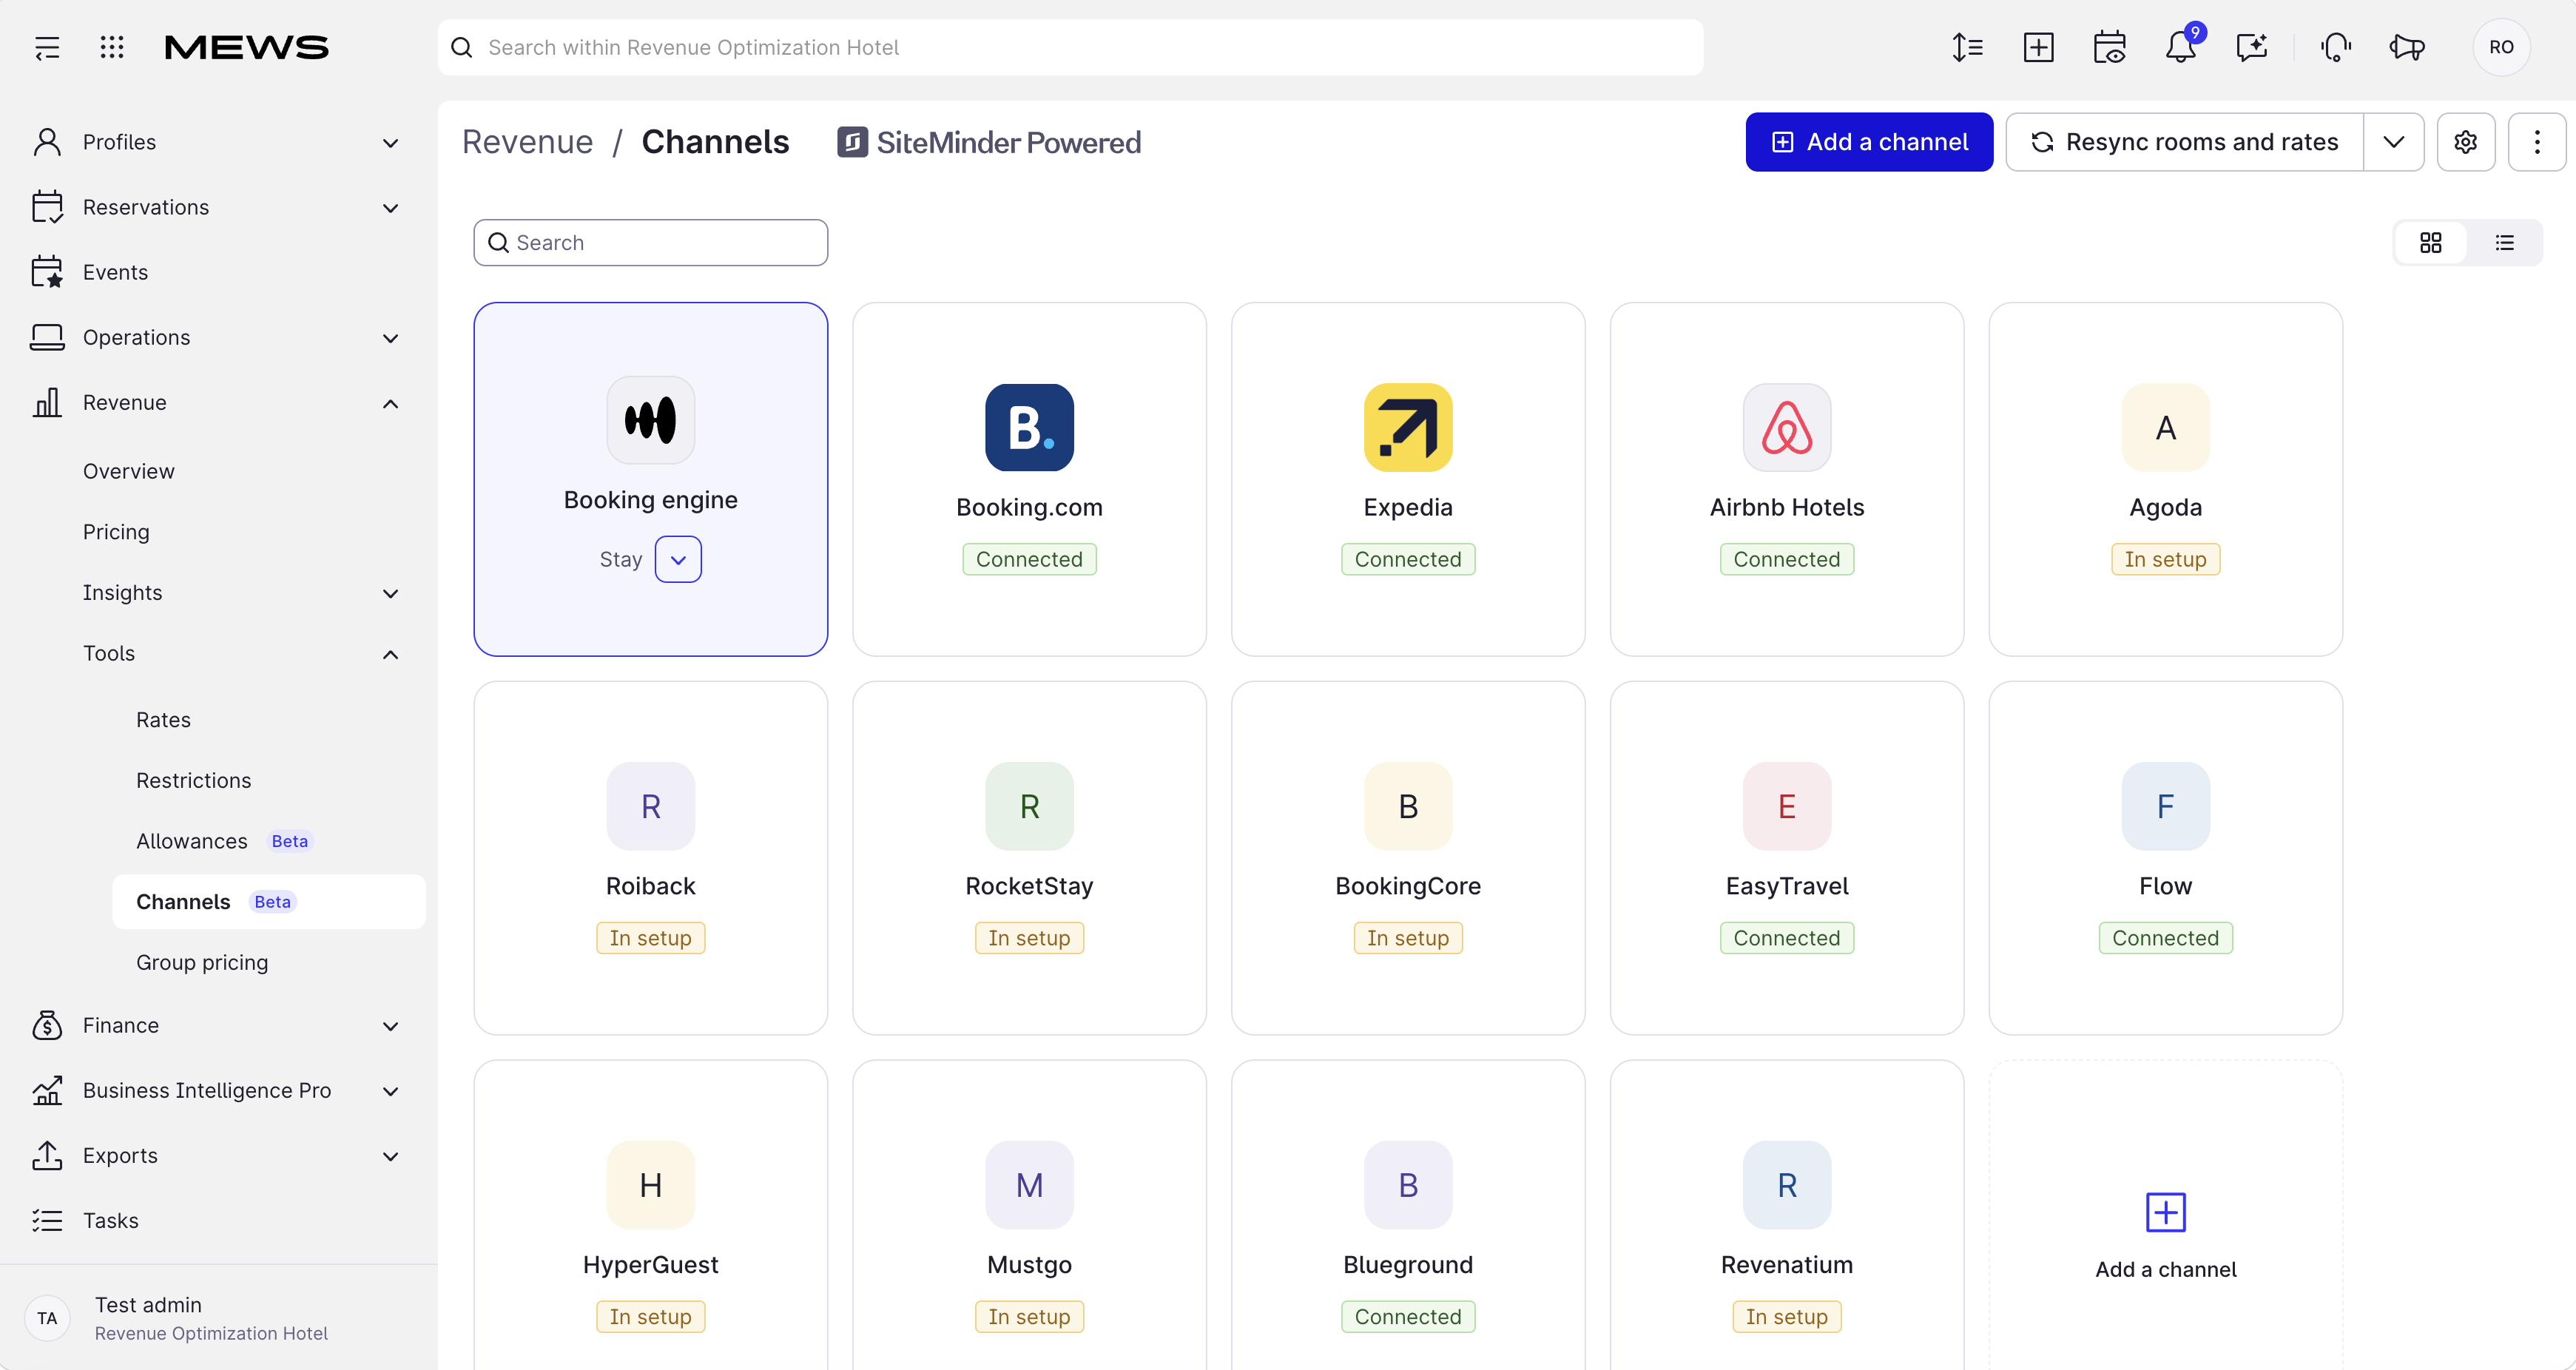Screen dimensions: 2576x1370
Task: Open the AI chat sparkle icon
Action: tap(2251, 47)
